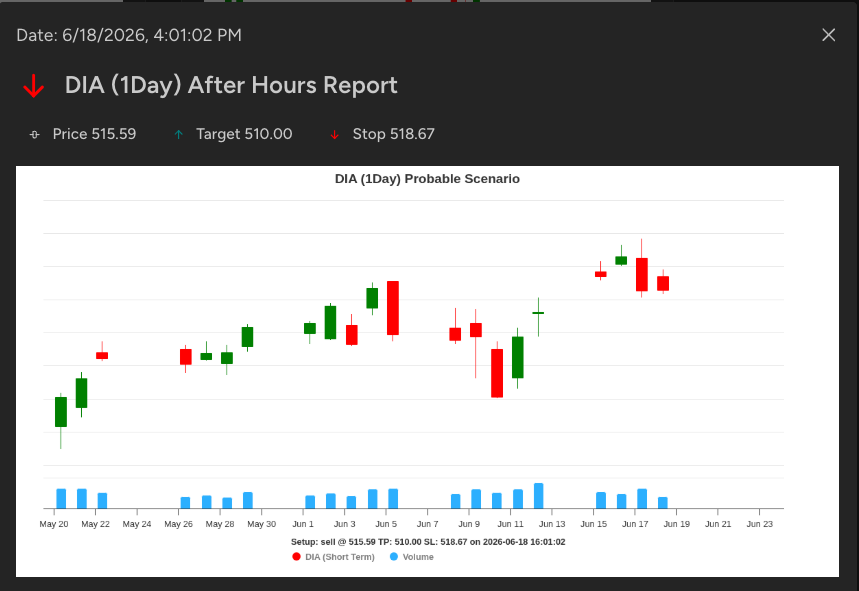859x591 pixels.
Task: Toggle the DIA (Short Term) legend item
Action: 334,556
